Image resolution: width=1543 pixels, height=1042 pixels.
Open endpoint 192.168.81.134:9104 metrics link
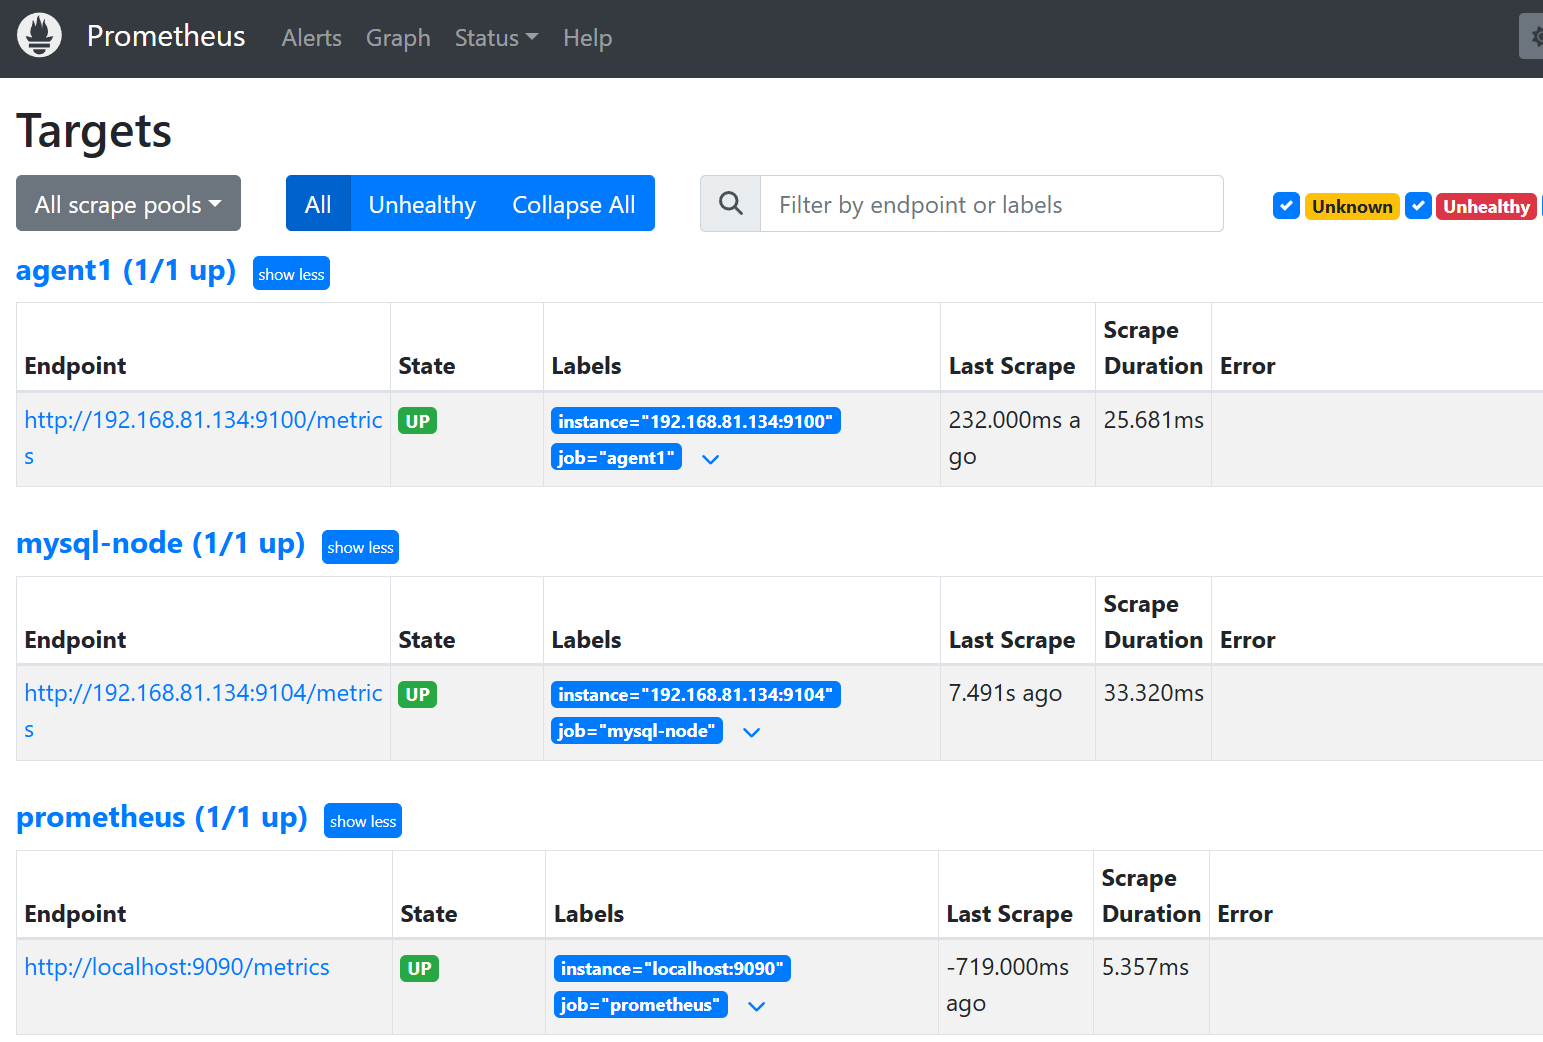203,711
